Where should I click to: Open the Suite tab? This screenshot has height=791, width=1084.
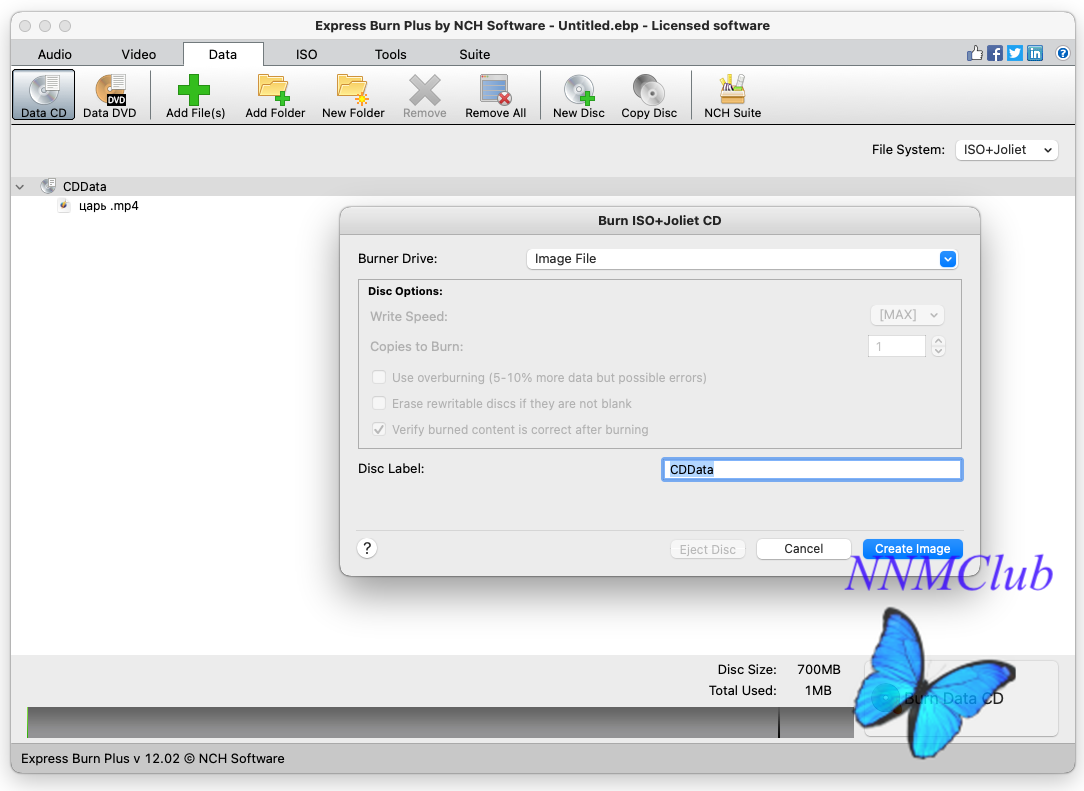pos(474,54)
